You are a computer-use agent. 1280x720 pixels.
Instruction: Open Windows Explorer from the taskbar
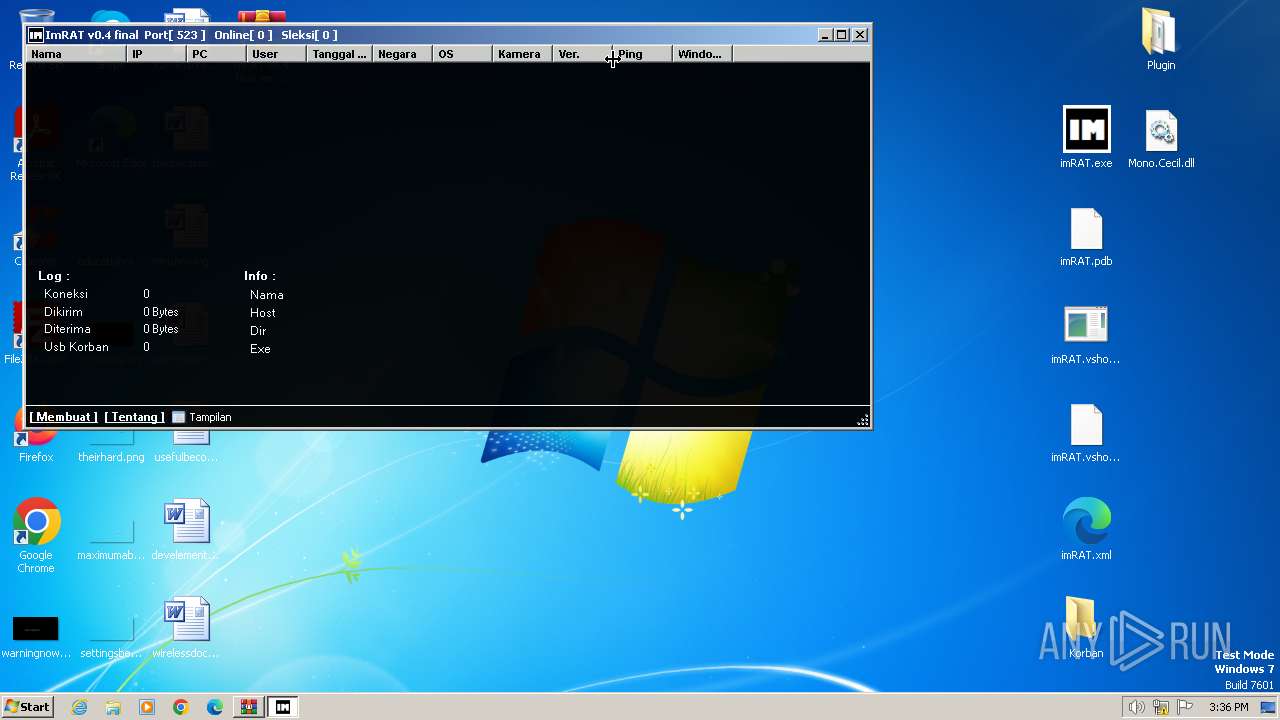coord(113,707)
